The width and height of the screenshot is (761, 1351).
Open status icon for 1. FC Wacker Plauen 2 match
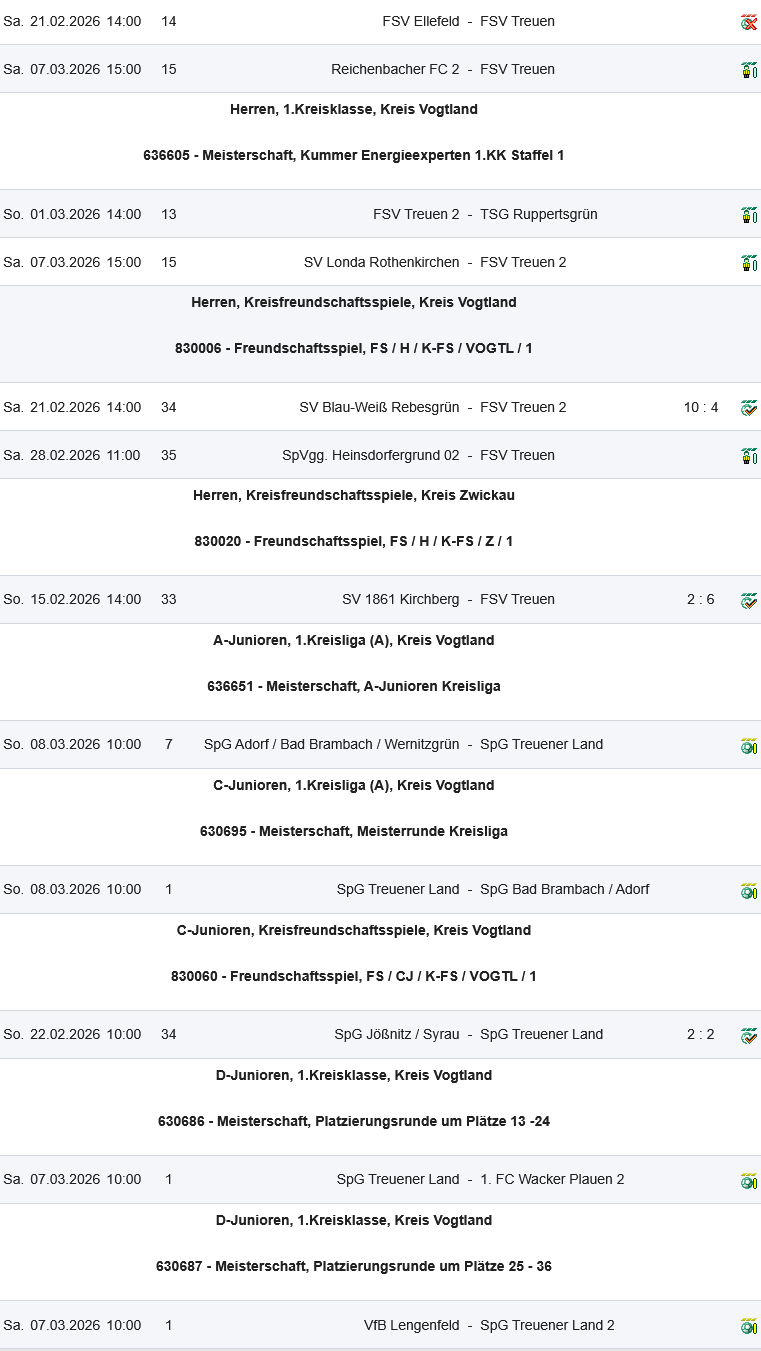[x=748, y=1181]
